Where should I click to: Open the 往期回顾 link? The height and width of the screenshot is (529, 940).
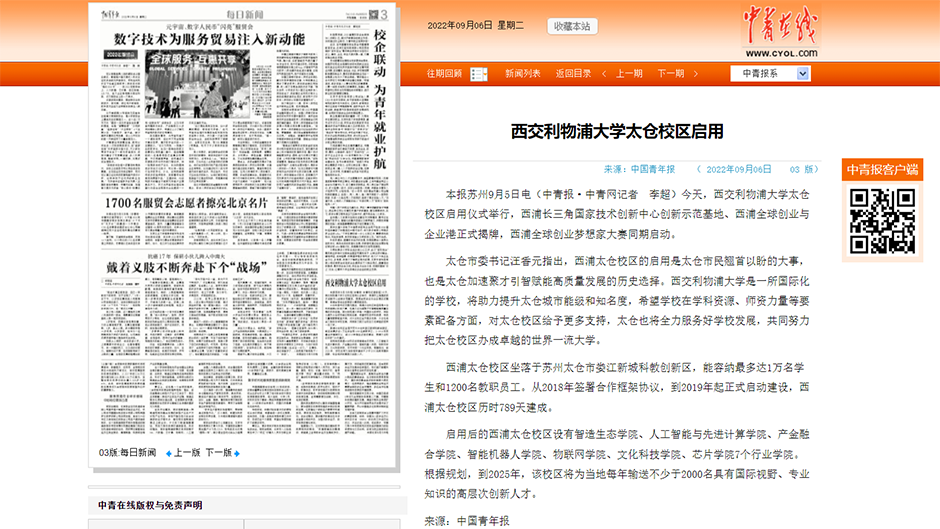(x=444, y=74)
